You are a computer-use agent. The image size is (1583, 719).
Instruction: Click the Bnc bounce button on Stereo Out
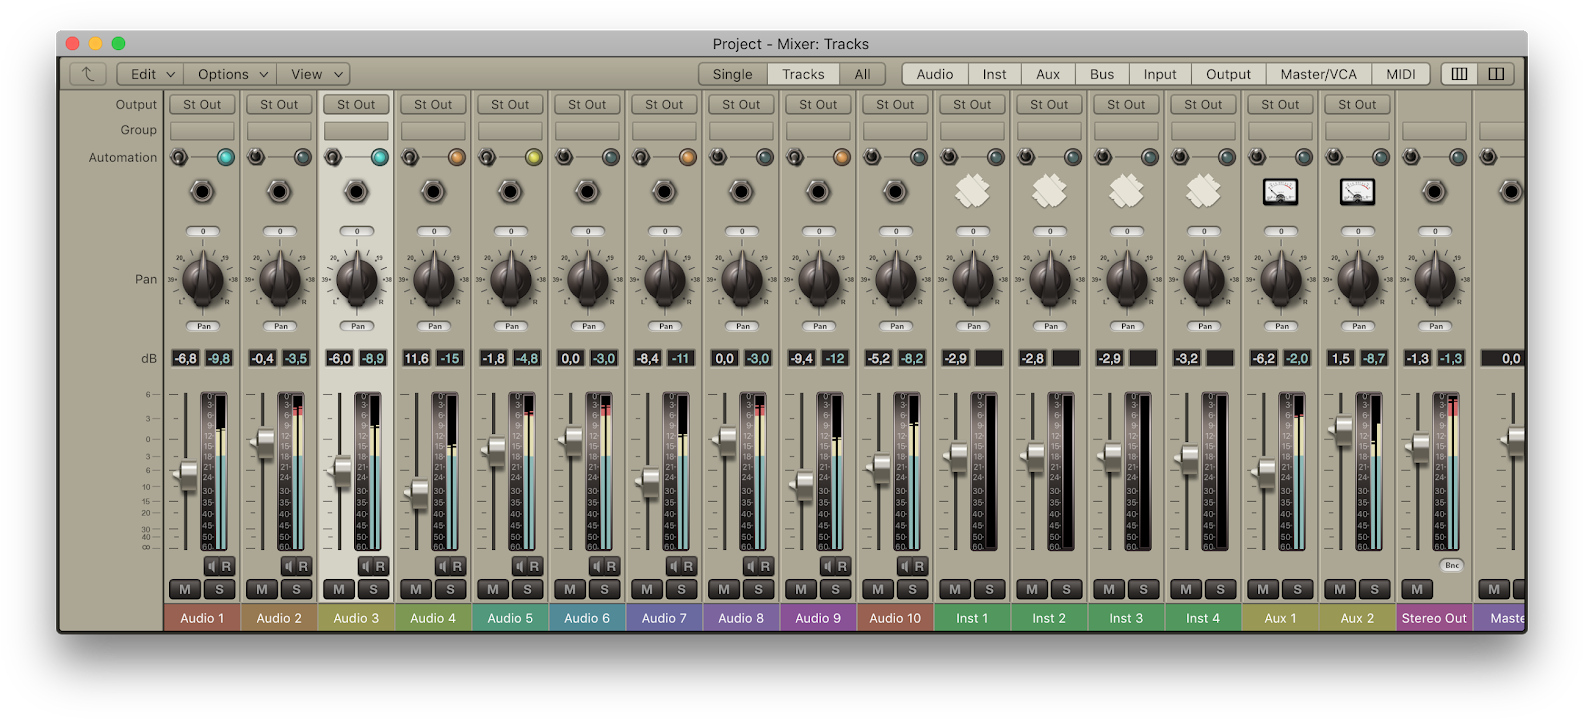coord(1452,566)
